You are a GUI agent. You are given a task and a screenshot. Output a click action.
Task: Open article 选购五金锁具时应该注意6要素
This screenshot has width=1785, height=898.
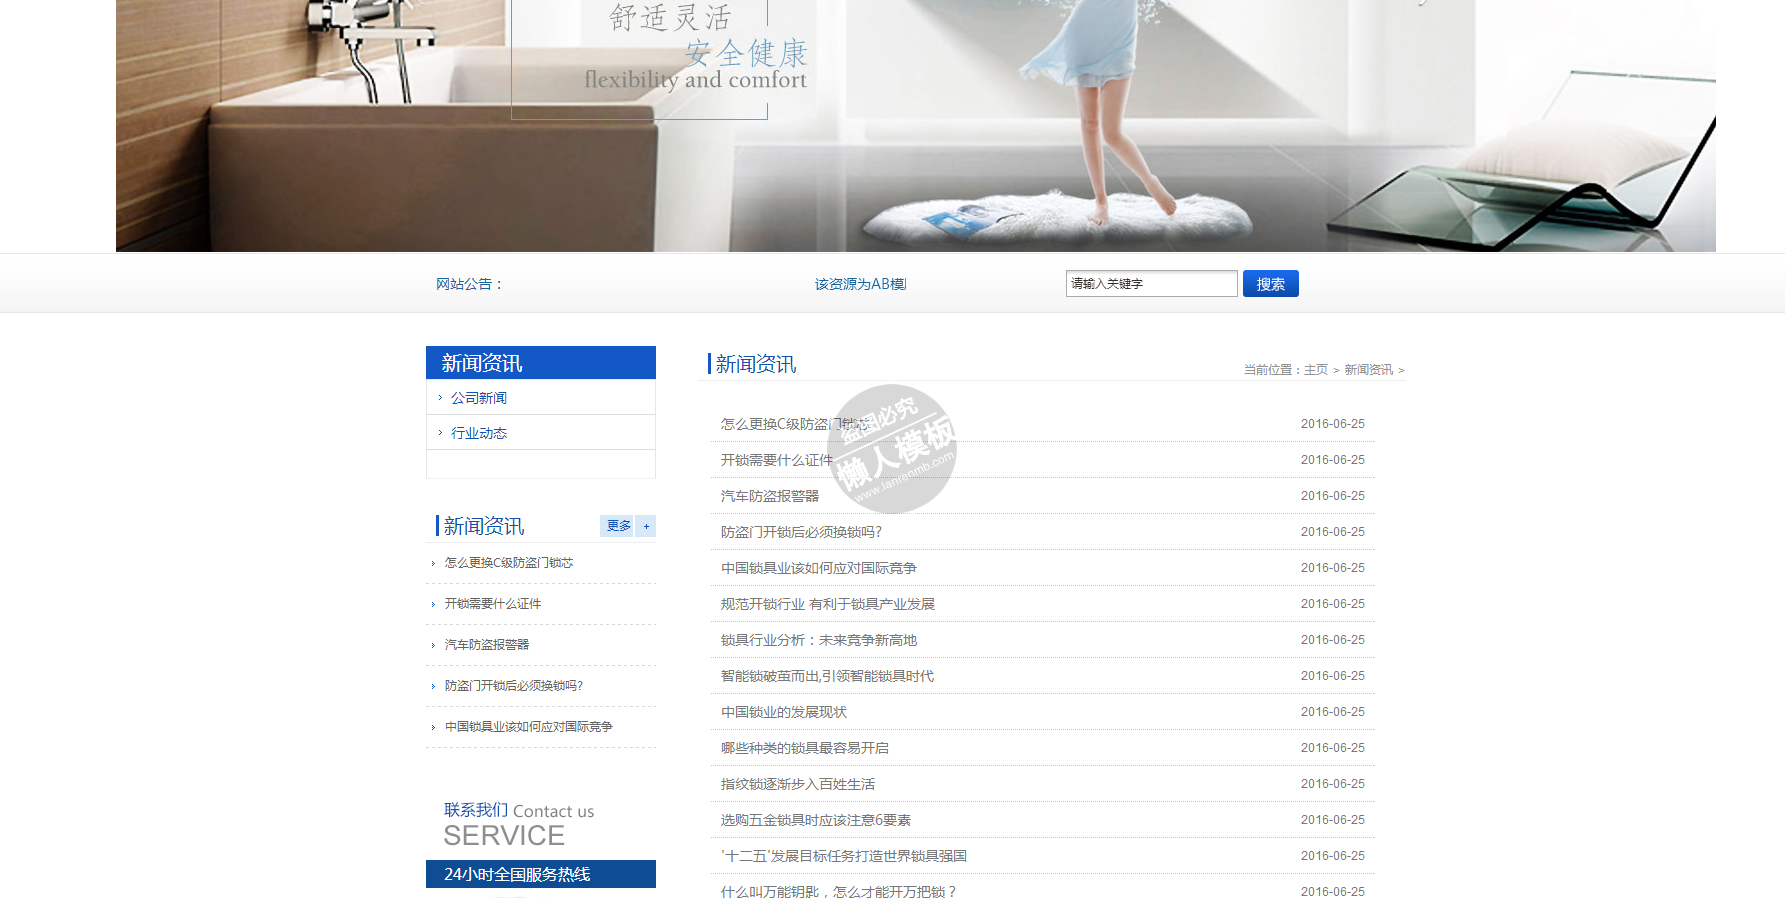point(815,820)
